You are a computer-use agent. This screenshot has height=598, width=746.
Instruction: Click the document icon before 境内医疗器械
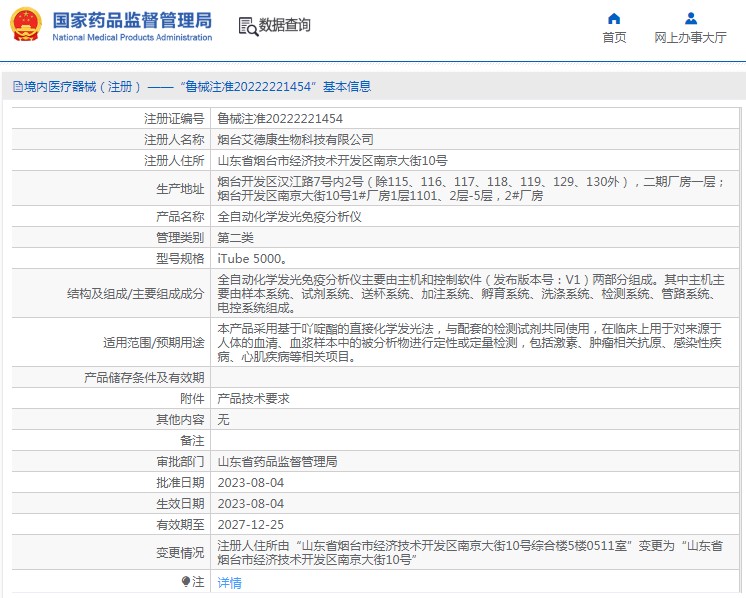pyautogui.click(x=18, y=87)
